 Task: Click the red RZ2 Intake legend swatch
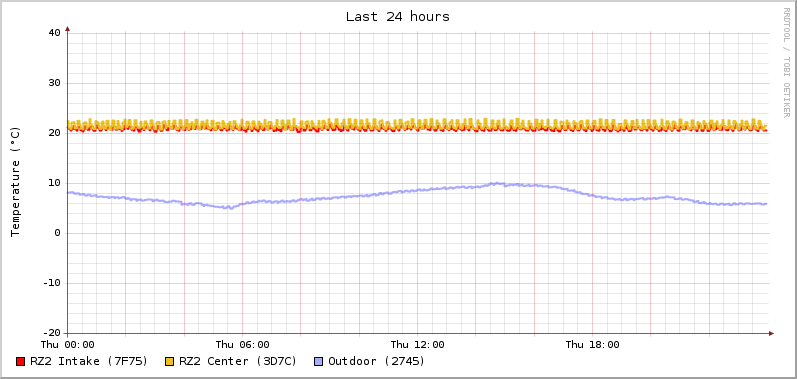(x=20, y=362)
